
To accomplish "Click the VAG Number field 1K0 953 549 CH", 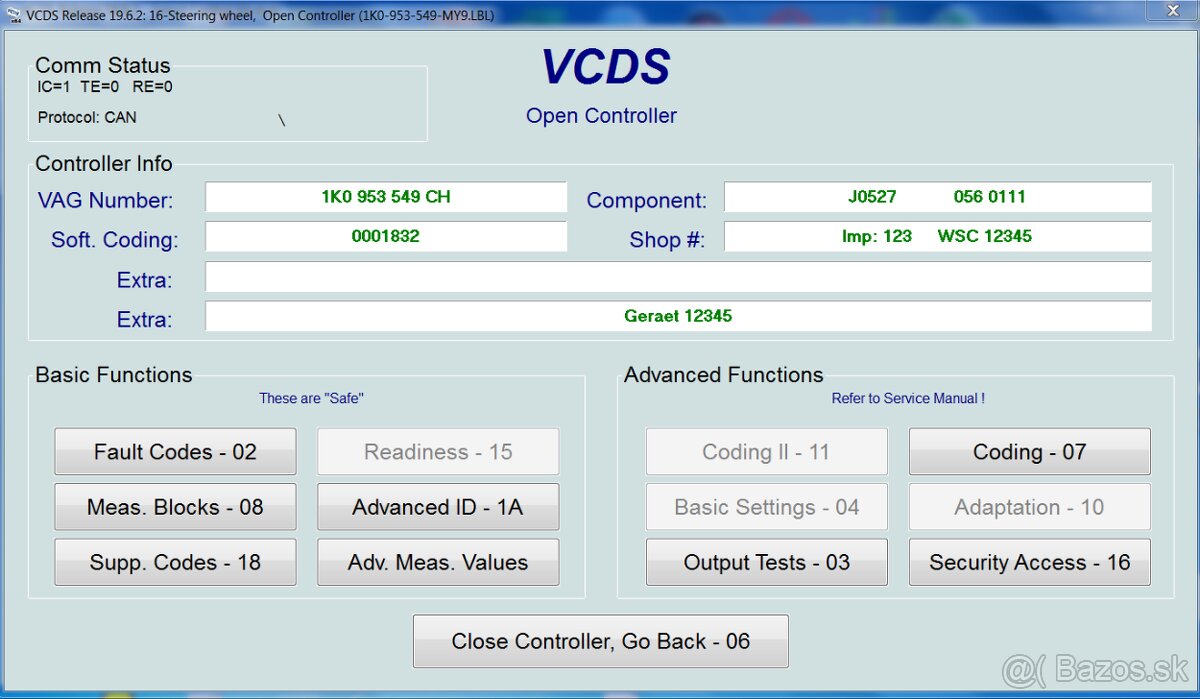I will pyautogui.click(x=386, y=197).
